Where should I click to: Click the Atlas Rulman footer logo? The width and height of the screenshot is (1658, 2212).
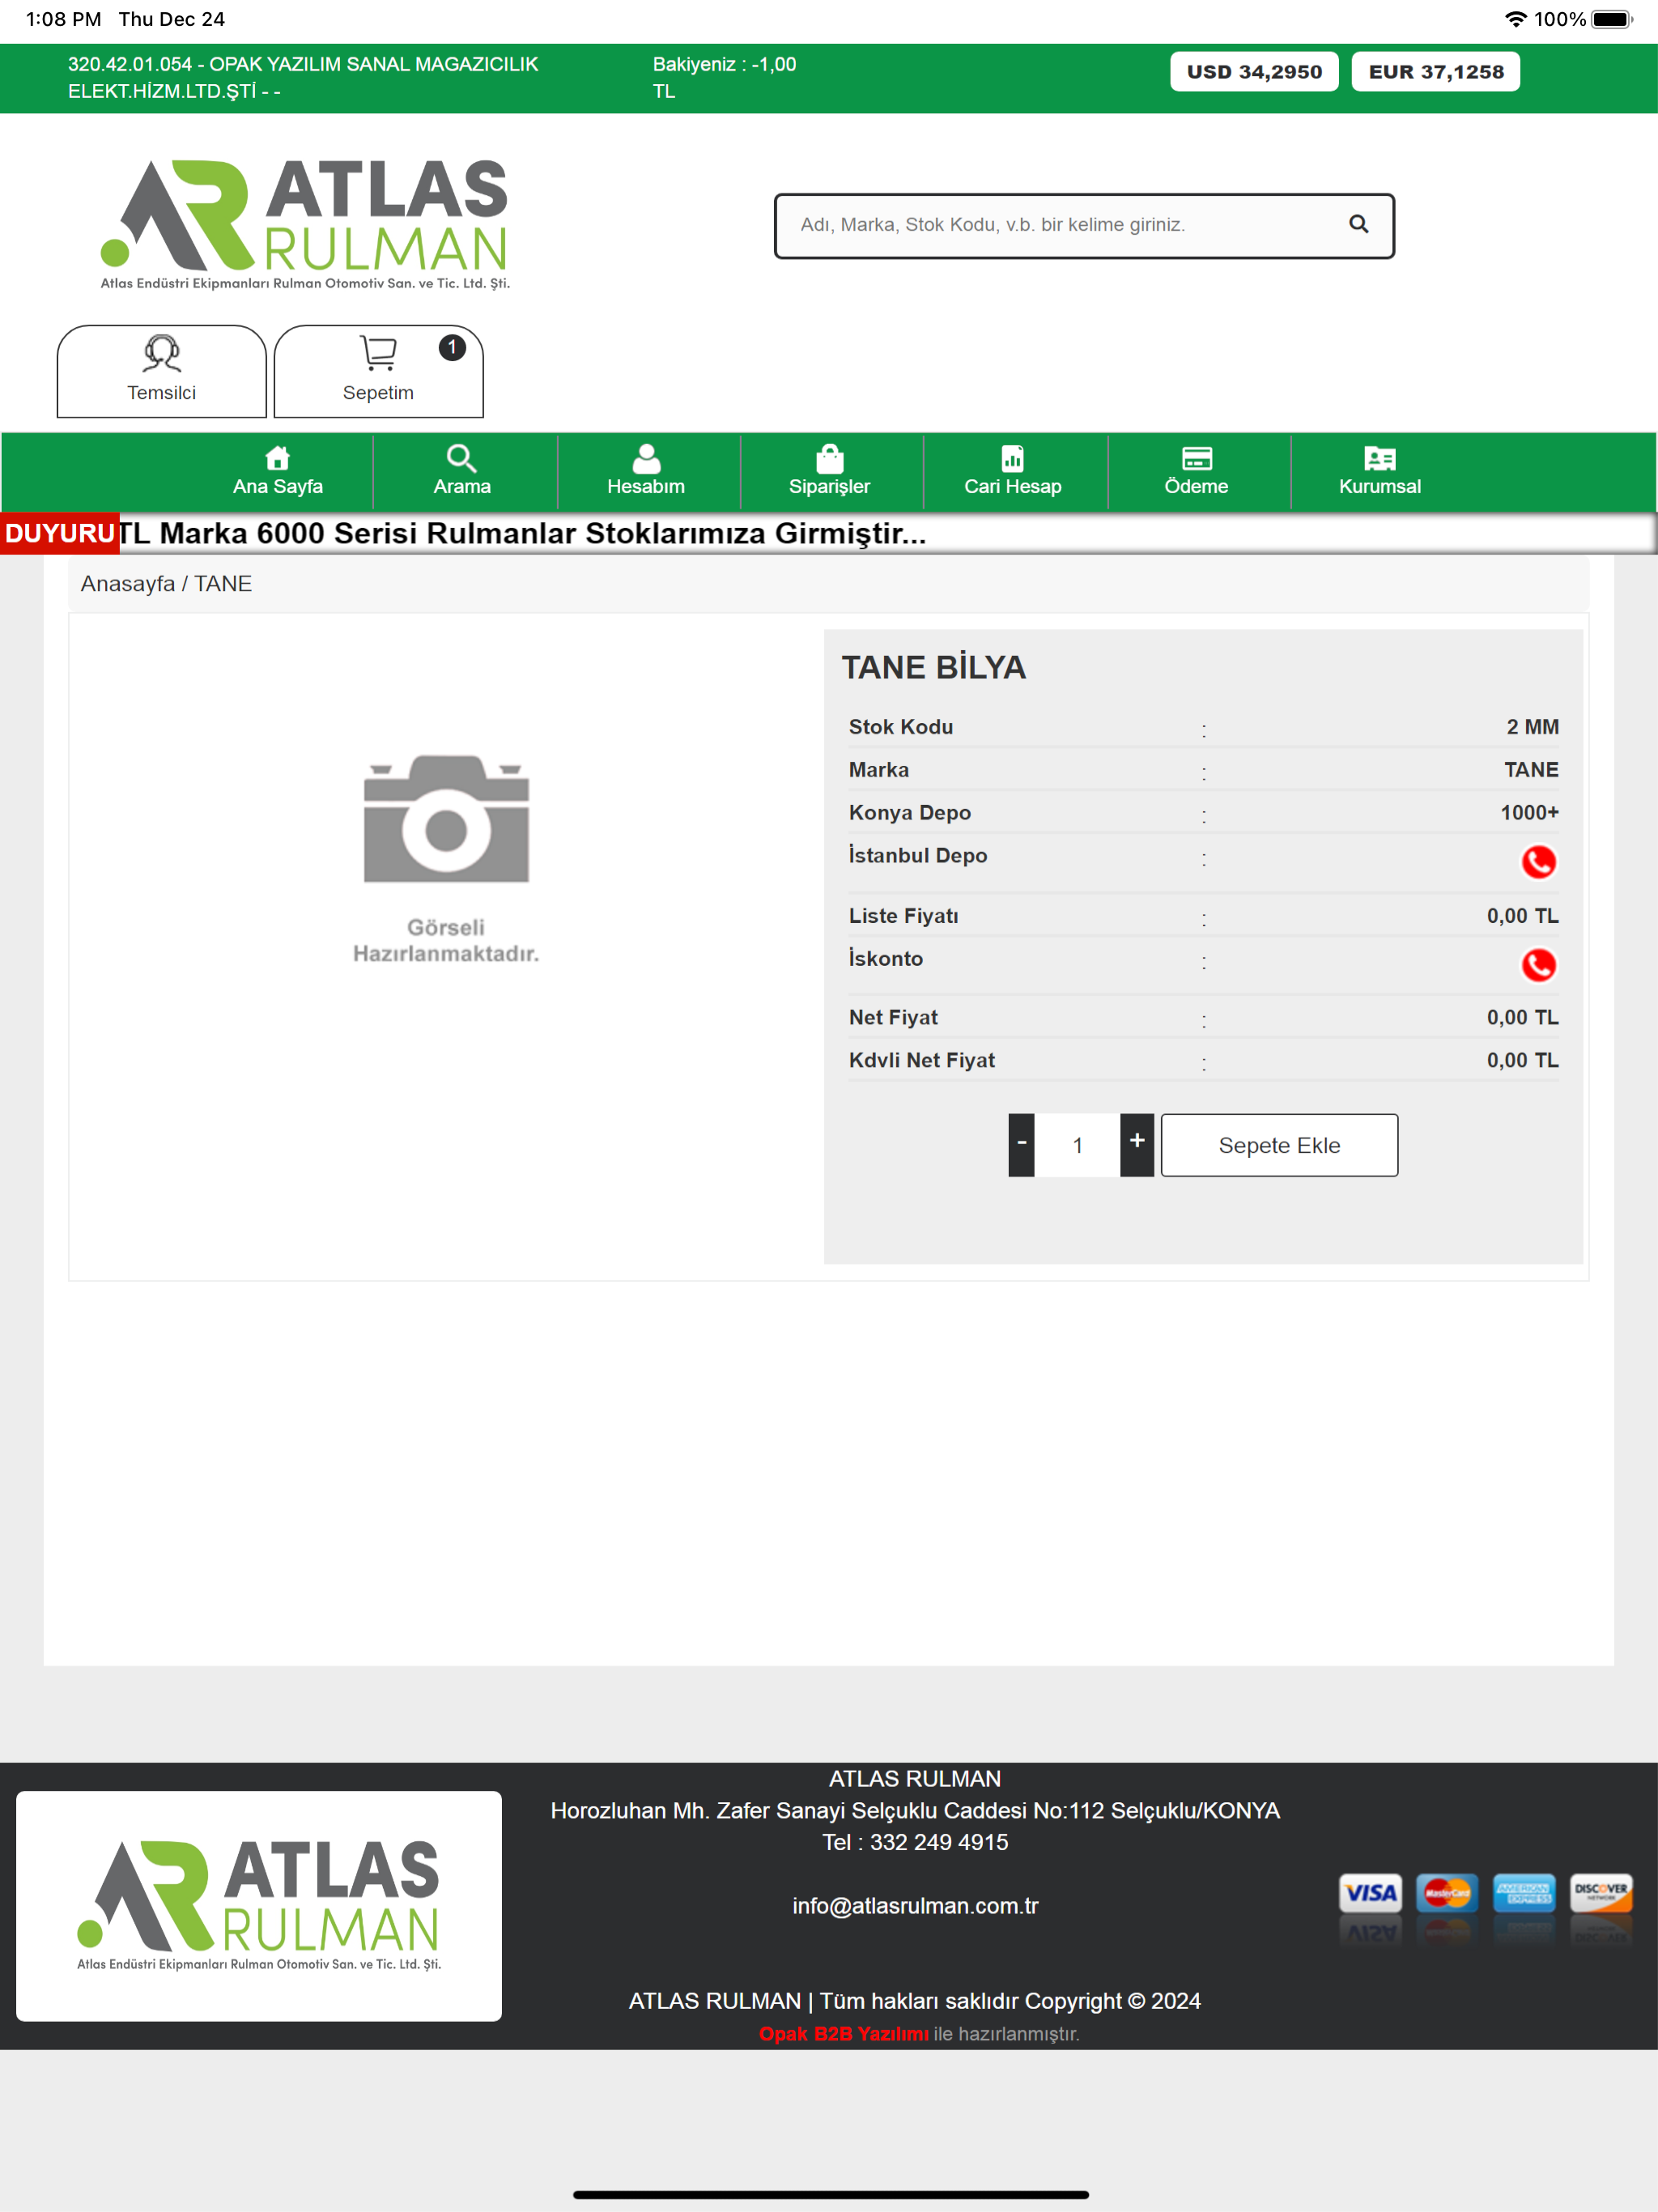[x=259, y=1906]
